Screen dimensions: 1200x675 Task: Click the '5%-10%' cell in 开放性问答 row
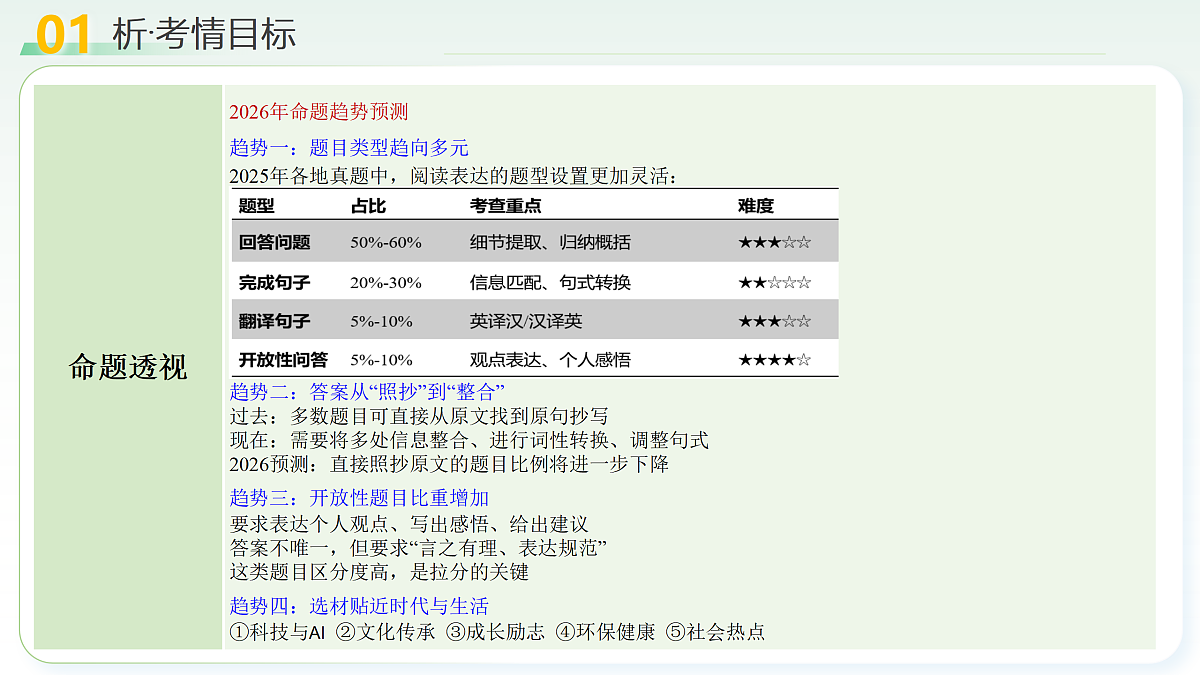(381, 359)
